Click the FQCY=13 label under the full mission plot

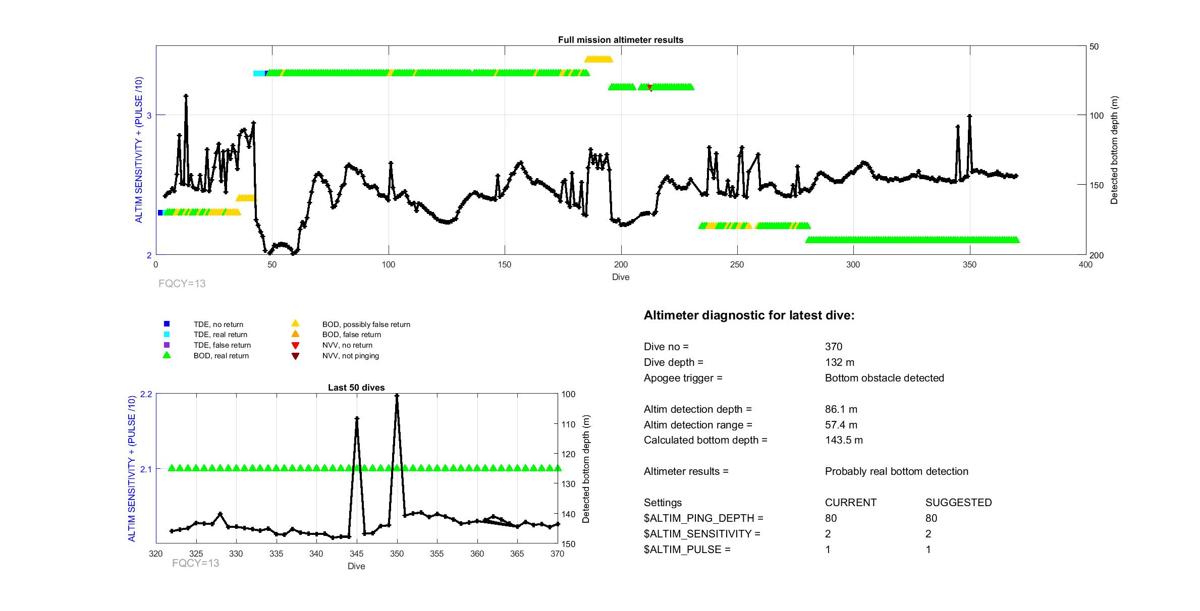(182, 284)
